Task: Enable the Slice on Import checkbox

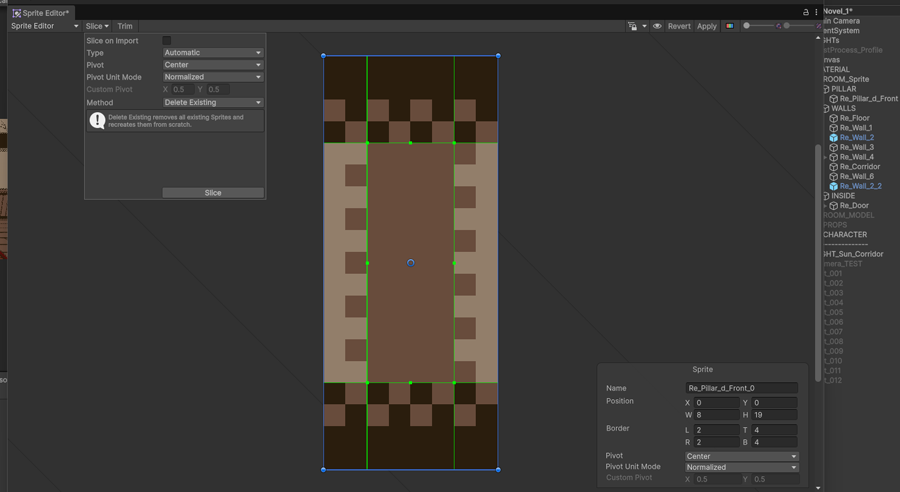Action: pos(167,41)
